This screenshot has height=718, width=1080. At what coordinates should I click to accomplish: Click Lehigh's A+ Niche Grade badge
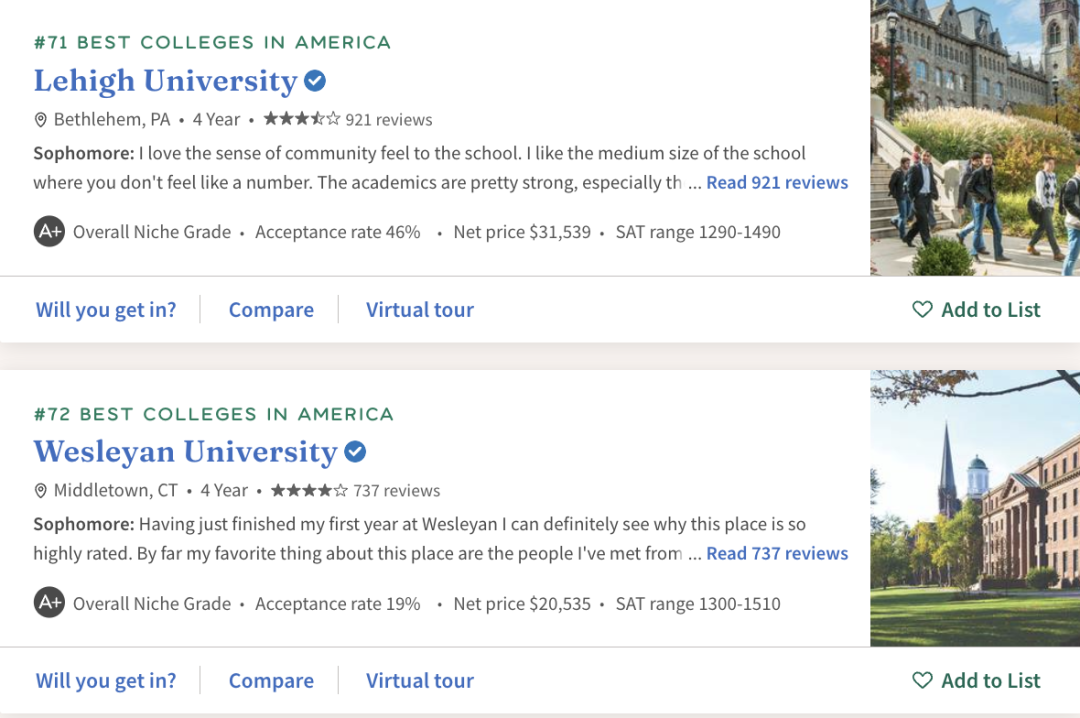pos(49,232)
